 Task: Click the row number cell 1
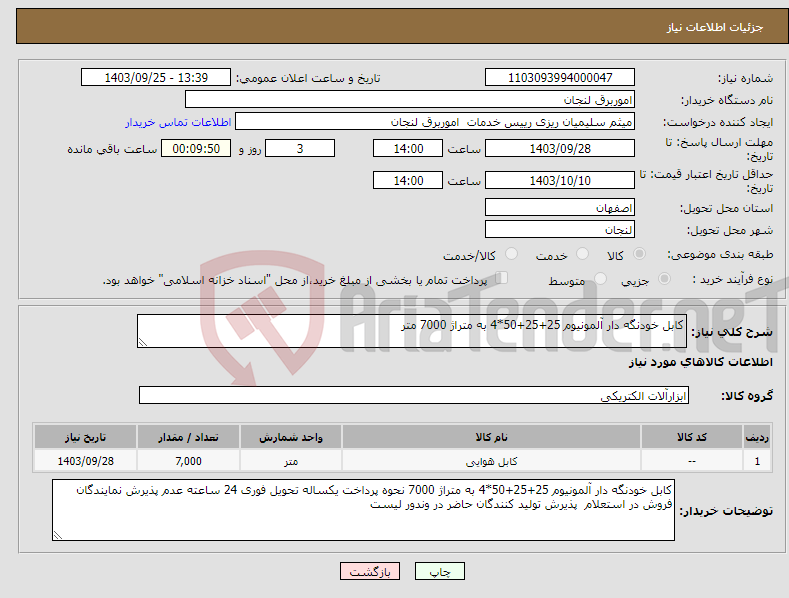(x=757, y=461)
